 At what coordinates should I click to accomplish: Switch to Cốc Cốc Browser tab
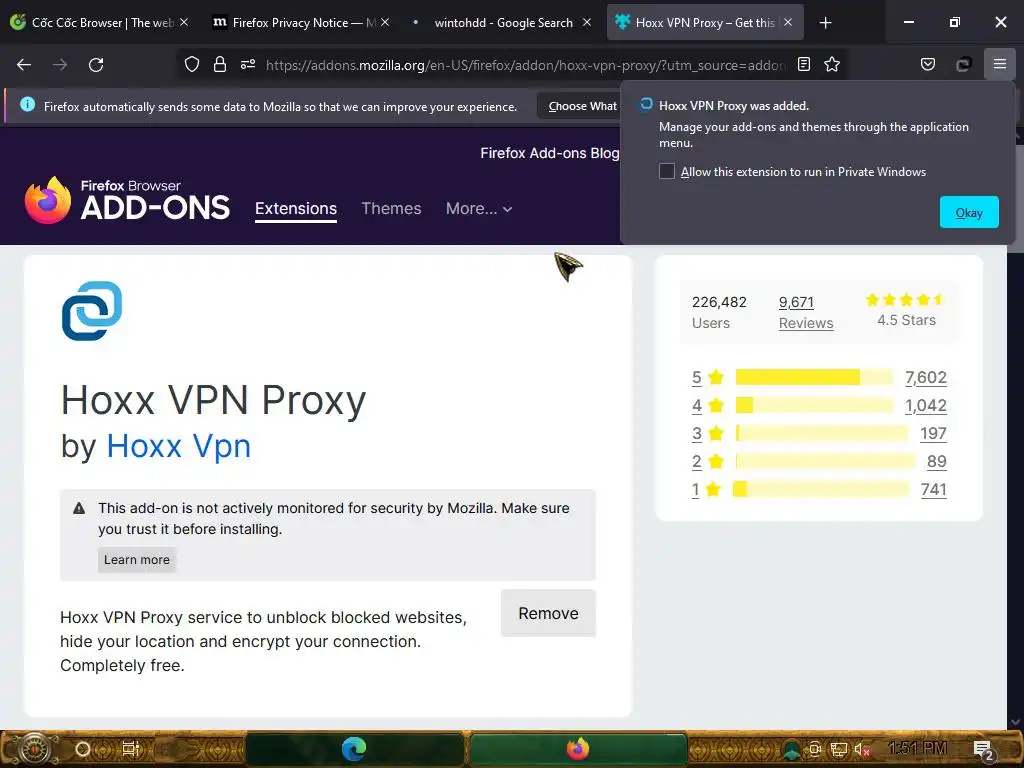point(99,22)
